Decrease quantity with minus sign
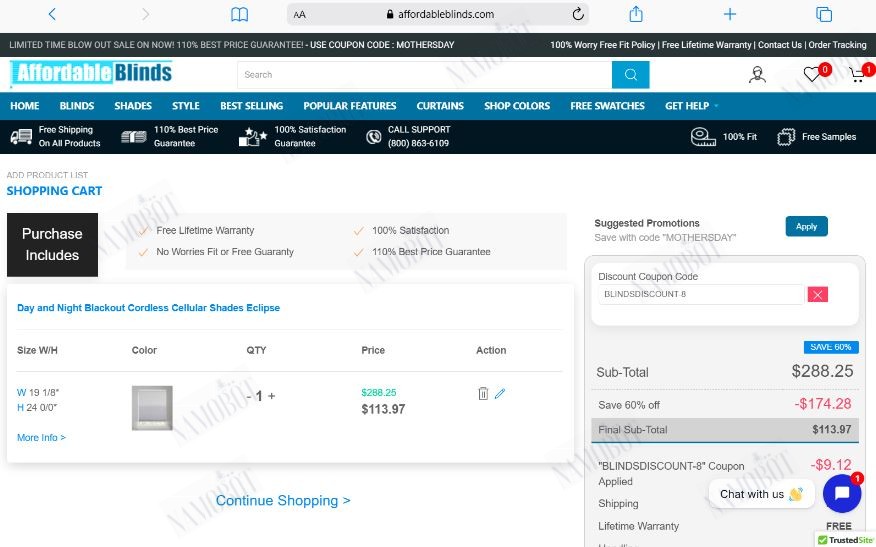Viewport: 876px width, 547px height. tap(249, 396)
